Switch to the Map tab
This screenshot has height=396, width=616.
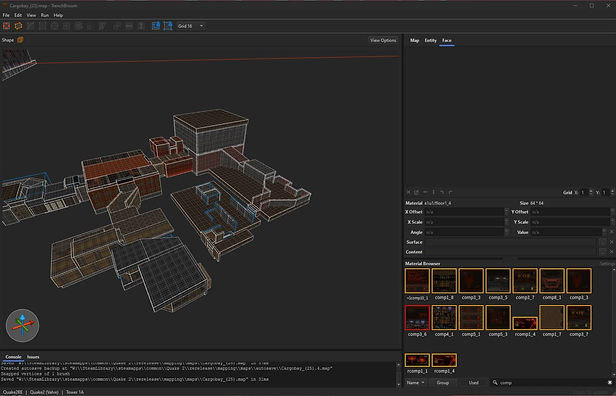point(414,40)
